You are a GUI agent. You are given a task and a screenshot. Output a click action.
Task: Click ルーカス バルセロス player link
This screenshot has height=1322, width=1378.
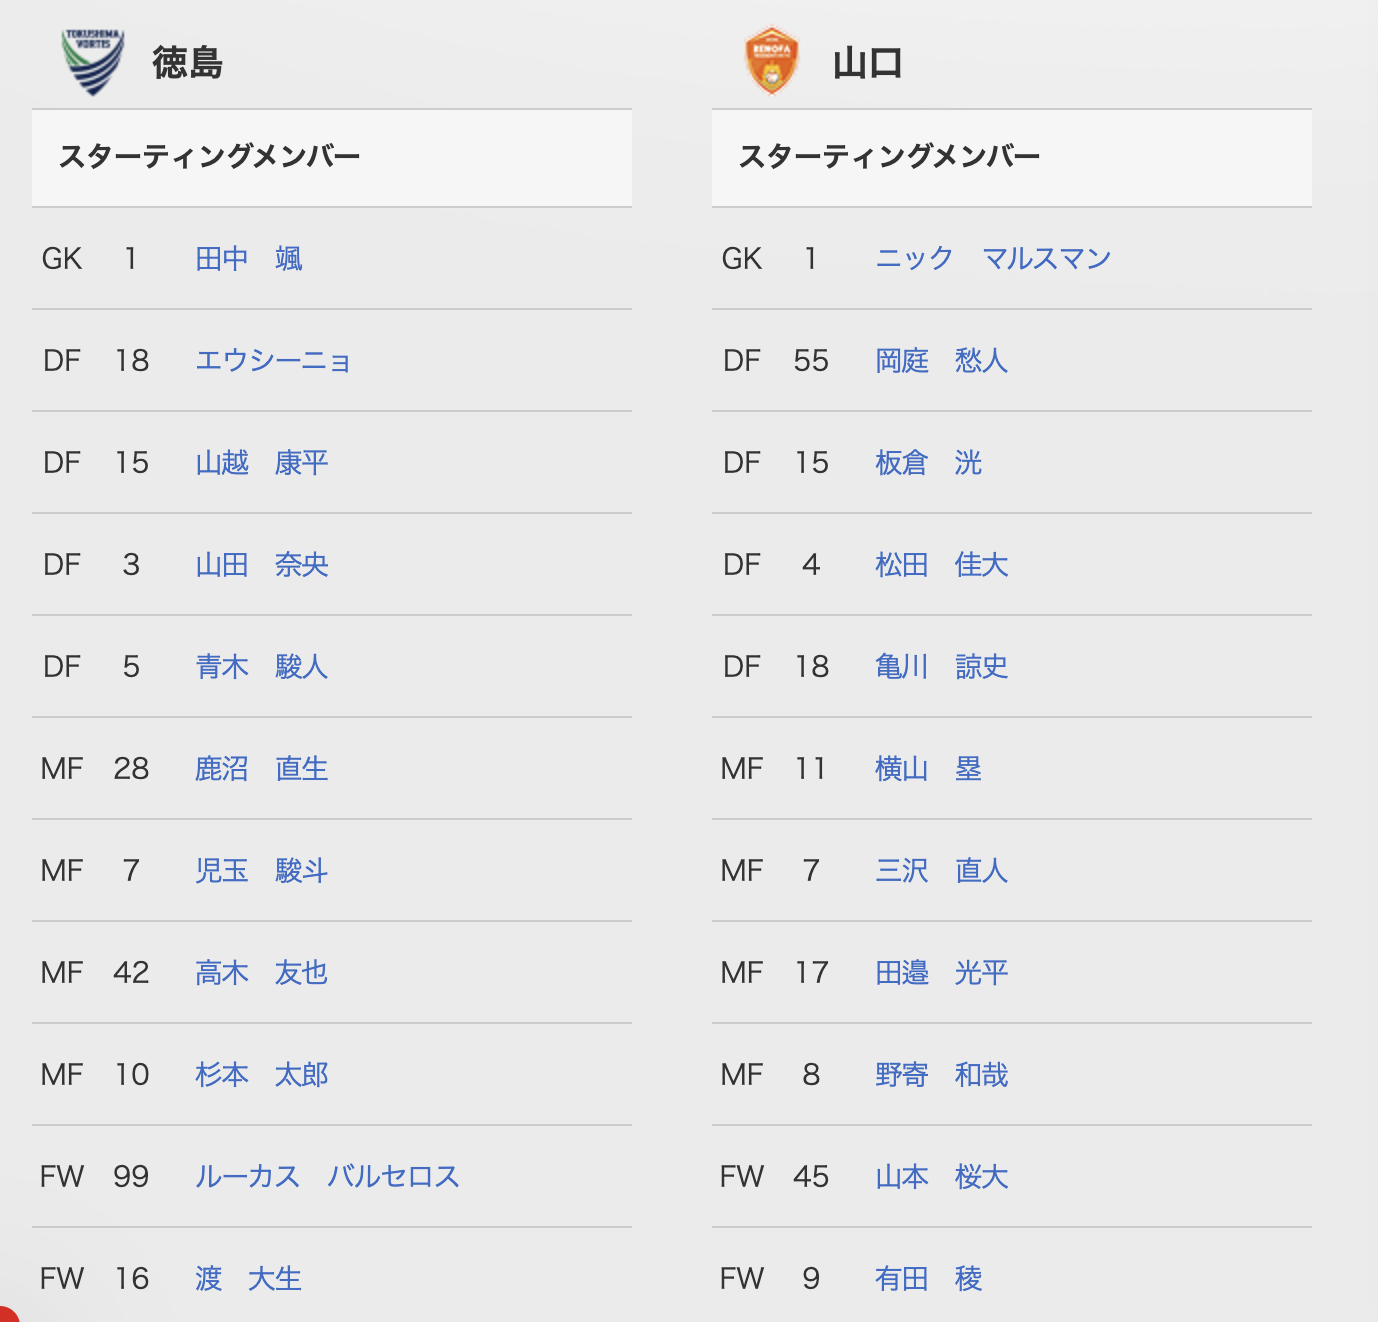click(327, 1177)
